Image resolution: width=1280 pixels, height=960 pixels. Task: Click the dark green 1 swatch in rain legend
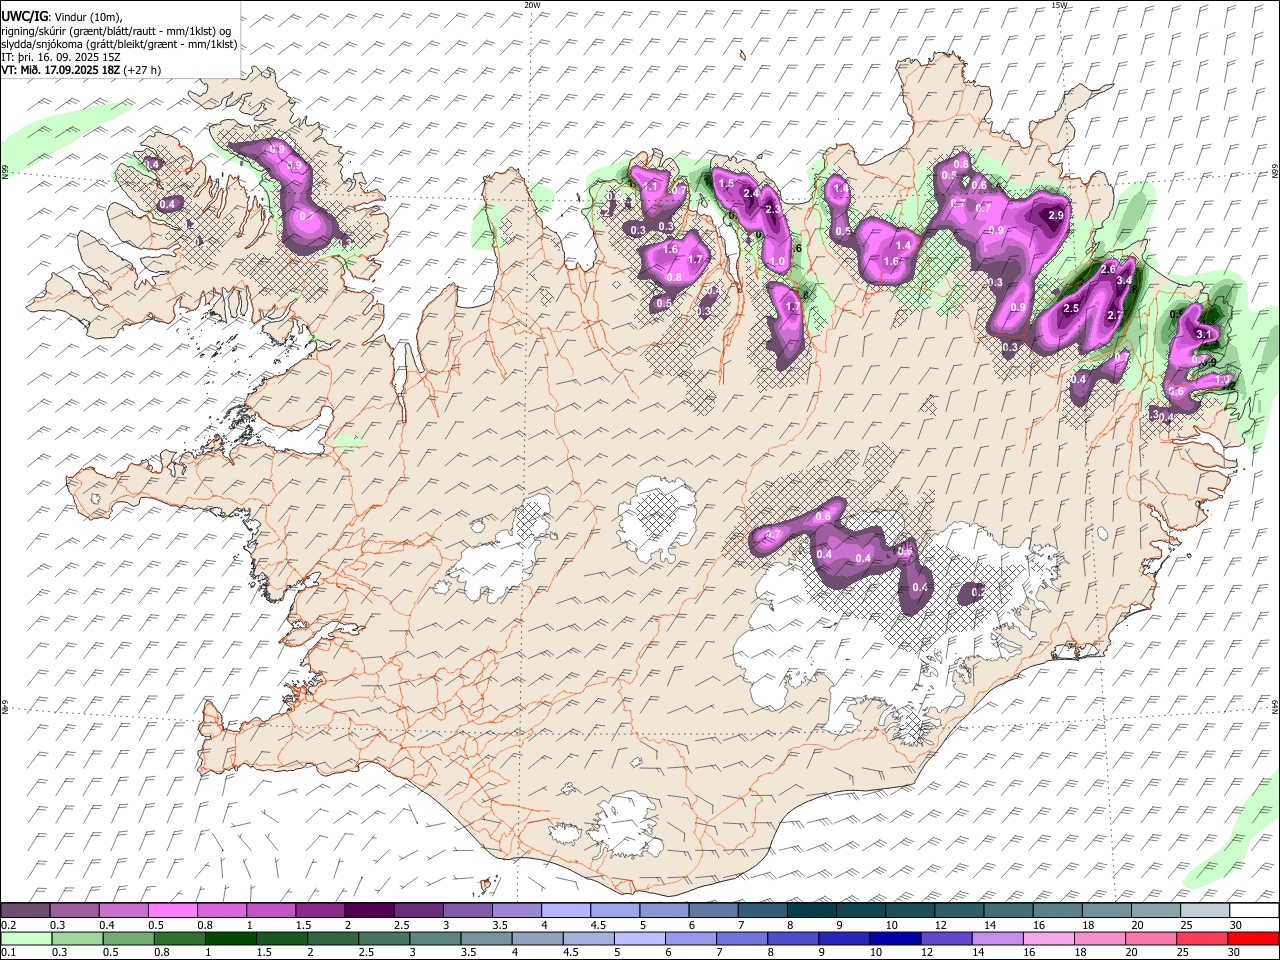point(230,938)
